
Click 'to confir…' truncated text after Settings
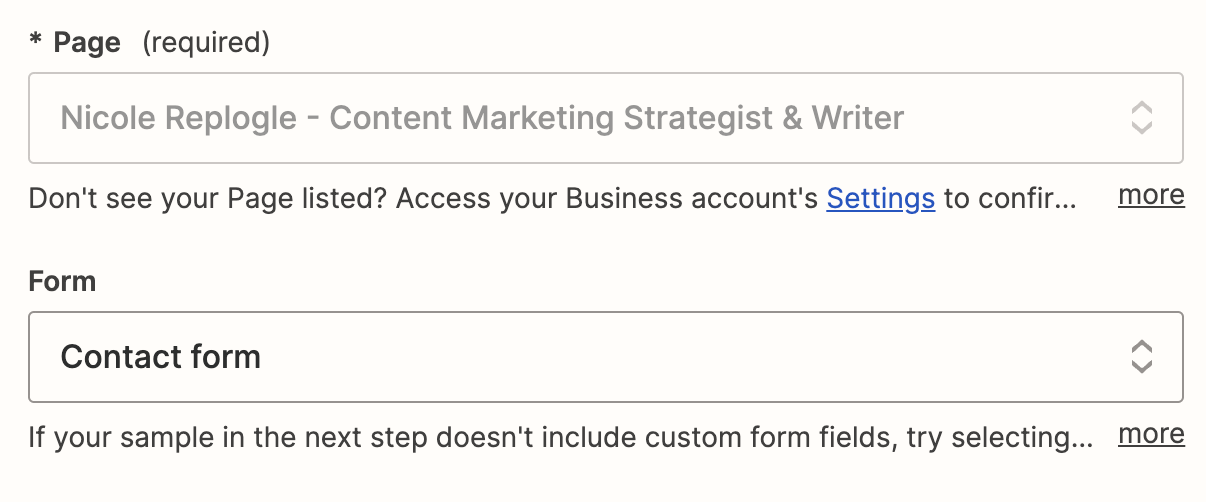[x=1010, y=198]
